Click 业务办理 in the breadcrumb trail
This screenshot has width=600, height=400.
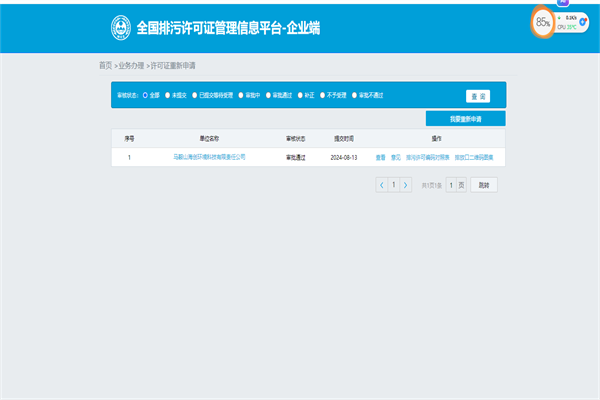point(131,65)
